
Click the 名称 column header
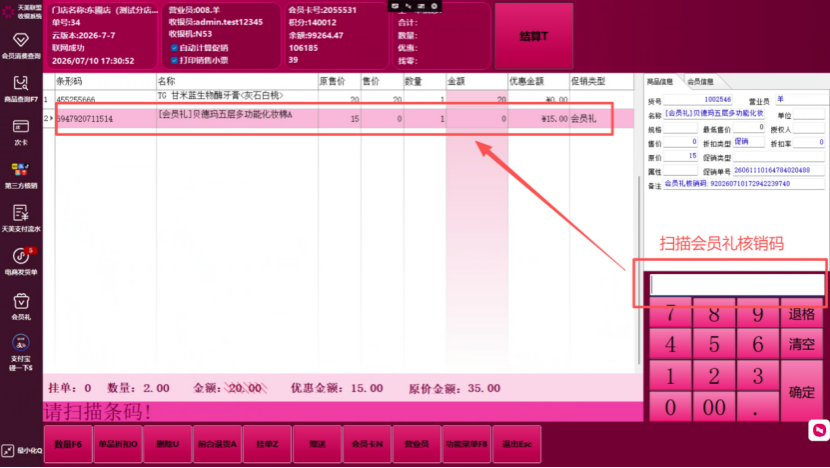[237, 82]
